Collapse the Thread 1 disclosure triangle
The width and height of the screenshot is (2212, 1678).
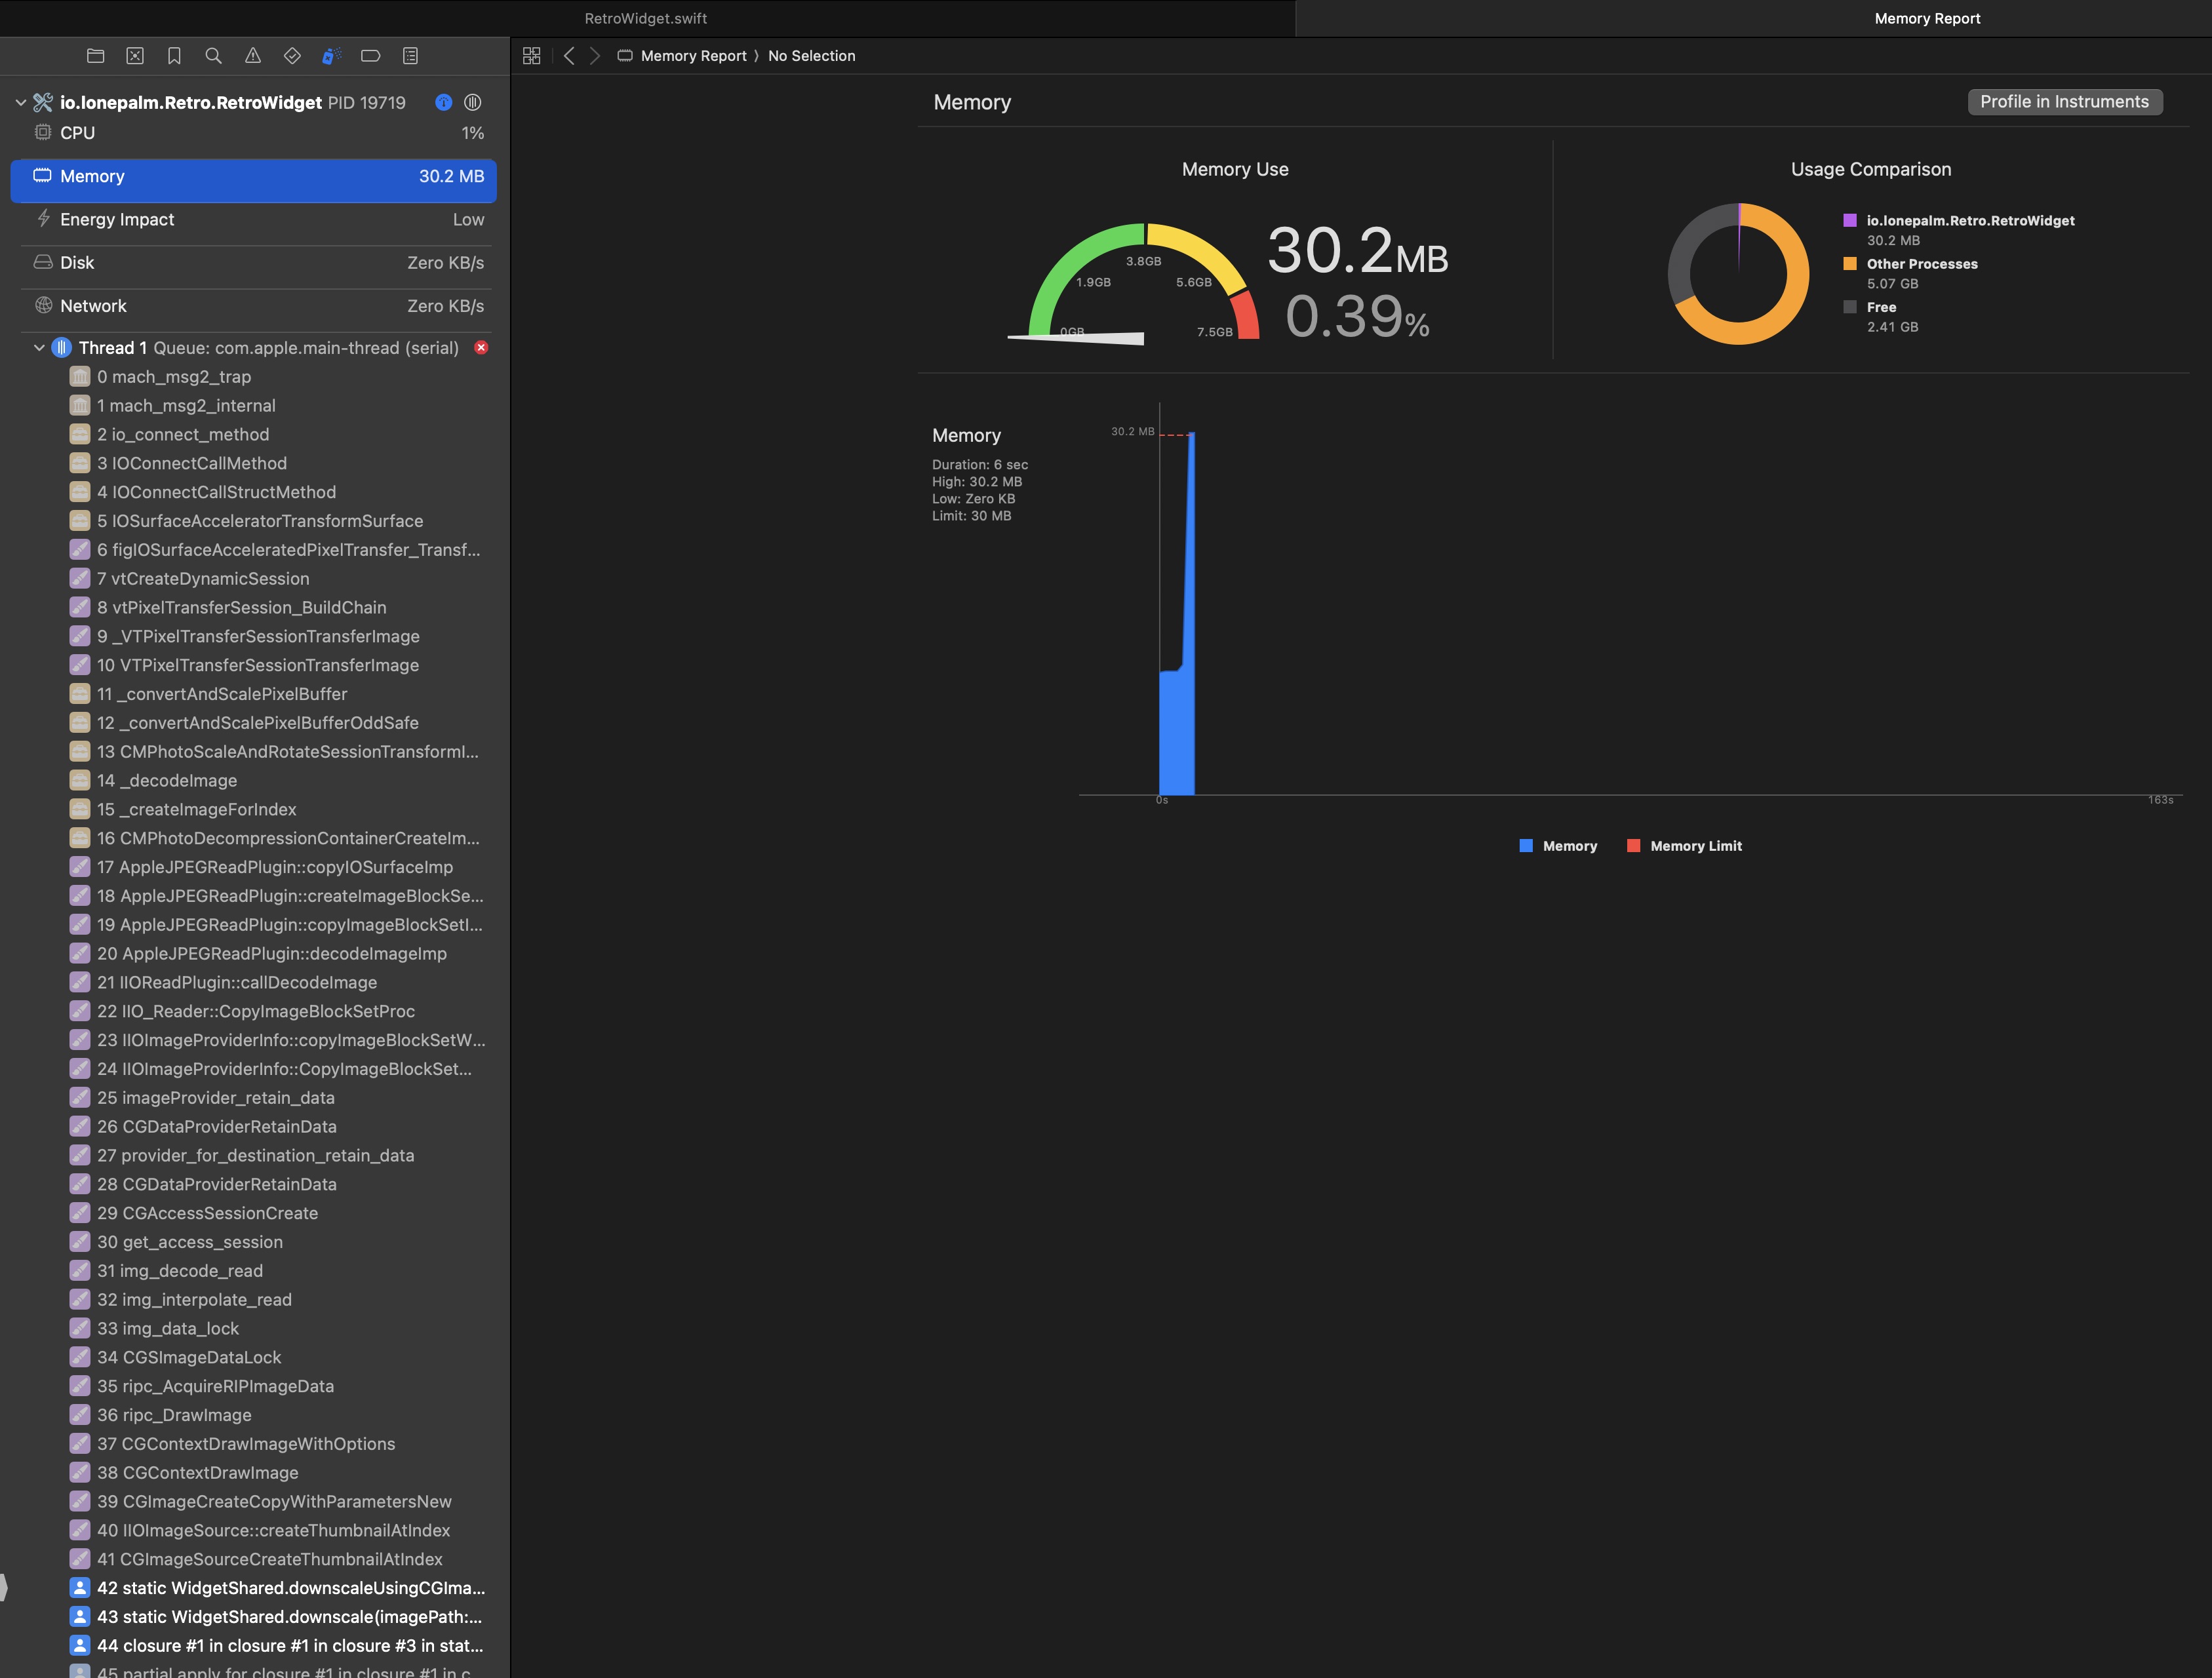point(39,348)
